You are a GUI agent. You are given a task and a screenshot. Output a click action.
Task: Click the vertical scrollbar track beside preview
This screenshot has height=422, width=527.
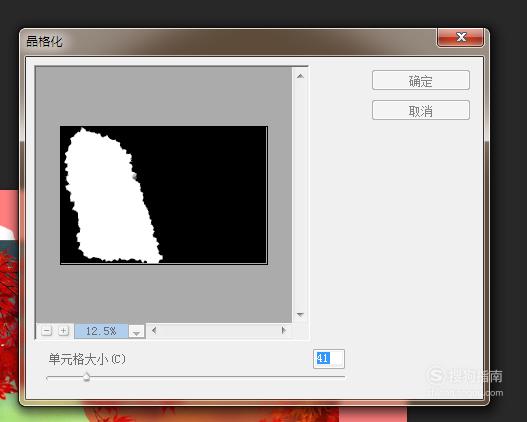pyautogui.click(x=300, y=195)
